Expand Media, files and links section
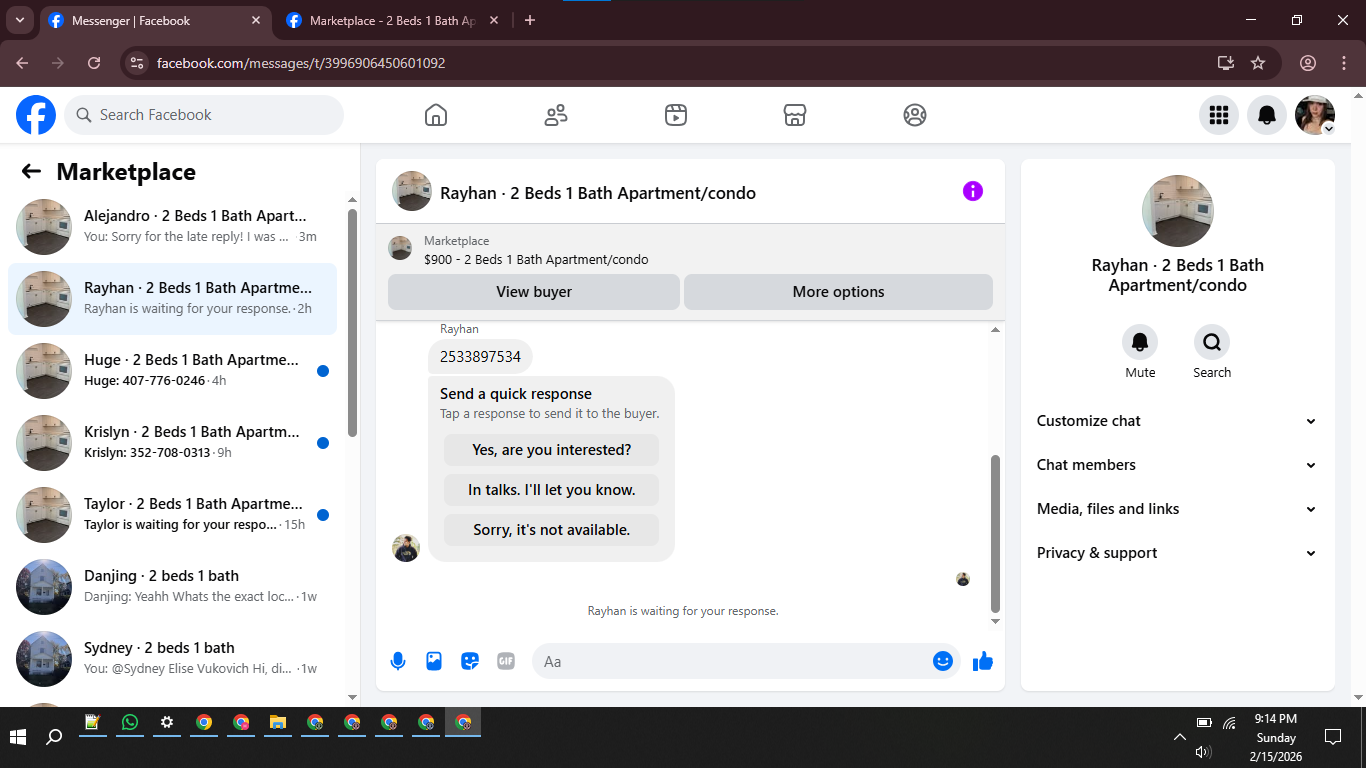Image resolution: width=1366 pixels, height=768 pixels. coord(1177,509)
